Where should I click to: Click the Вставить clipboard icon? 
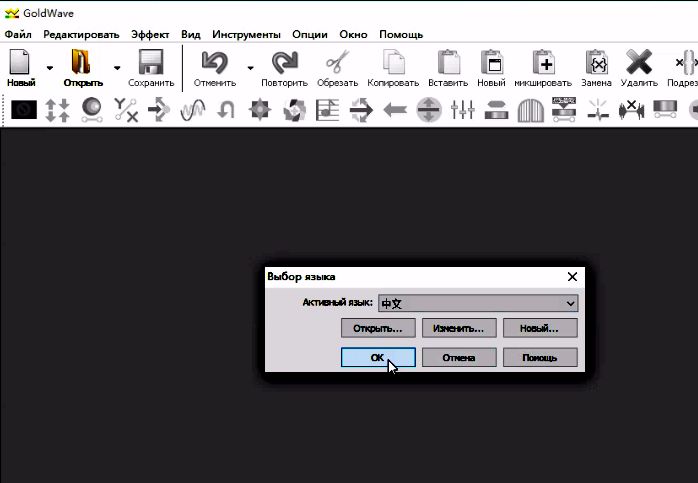448,62
